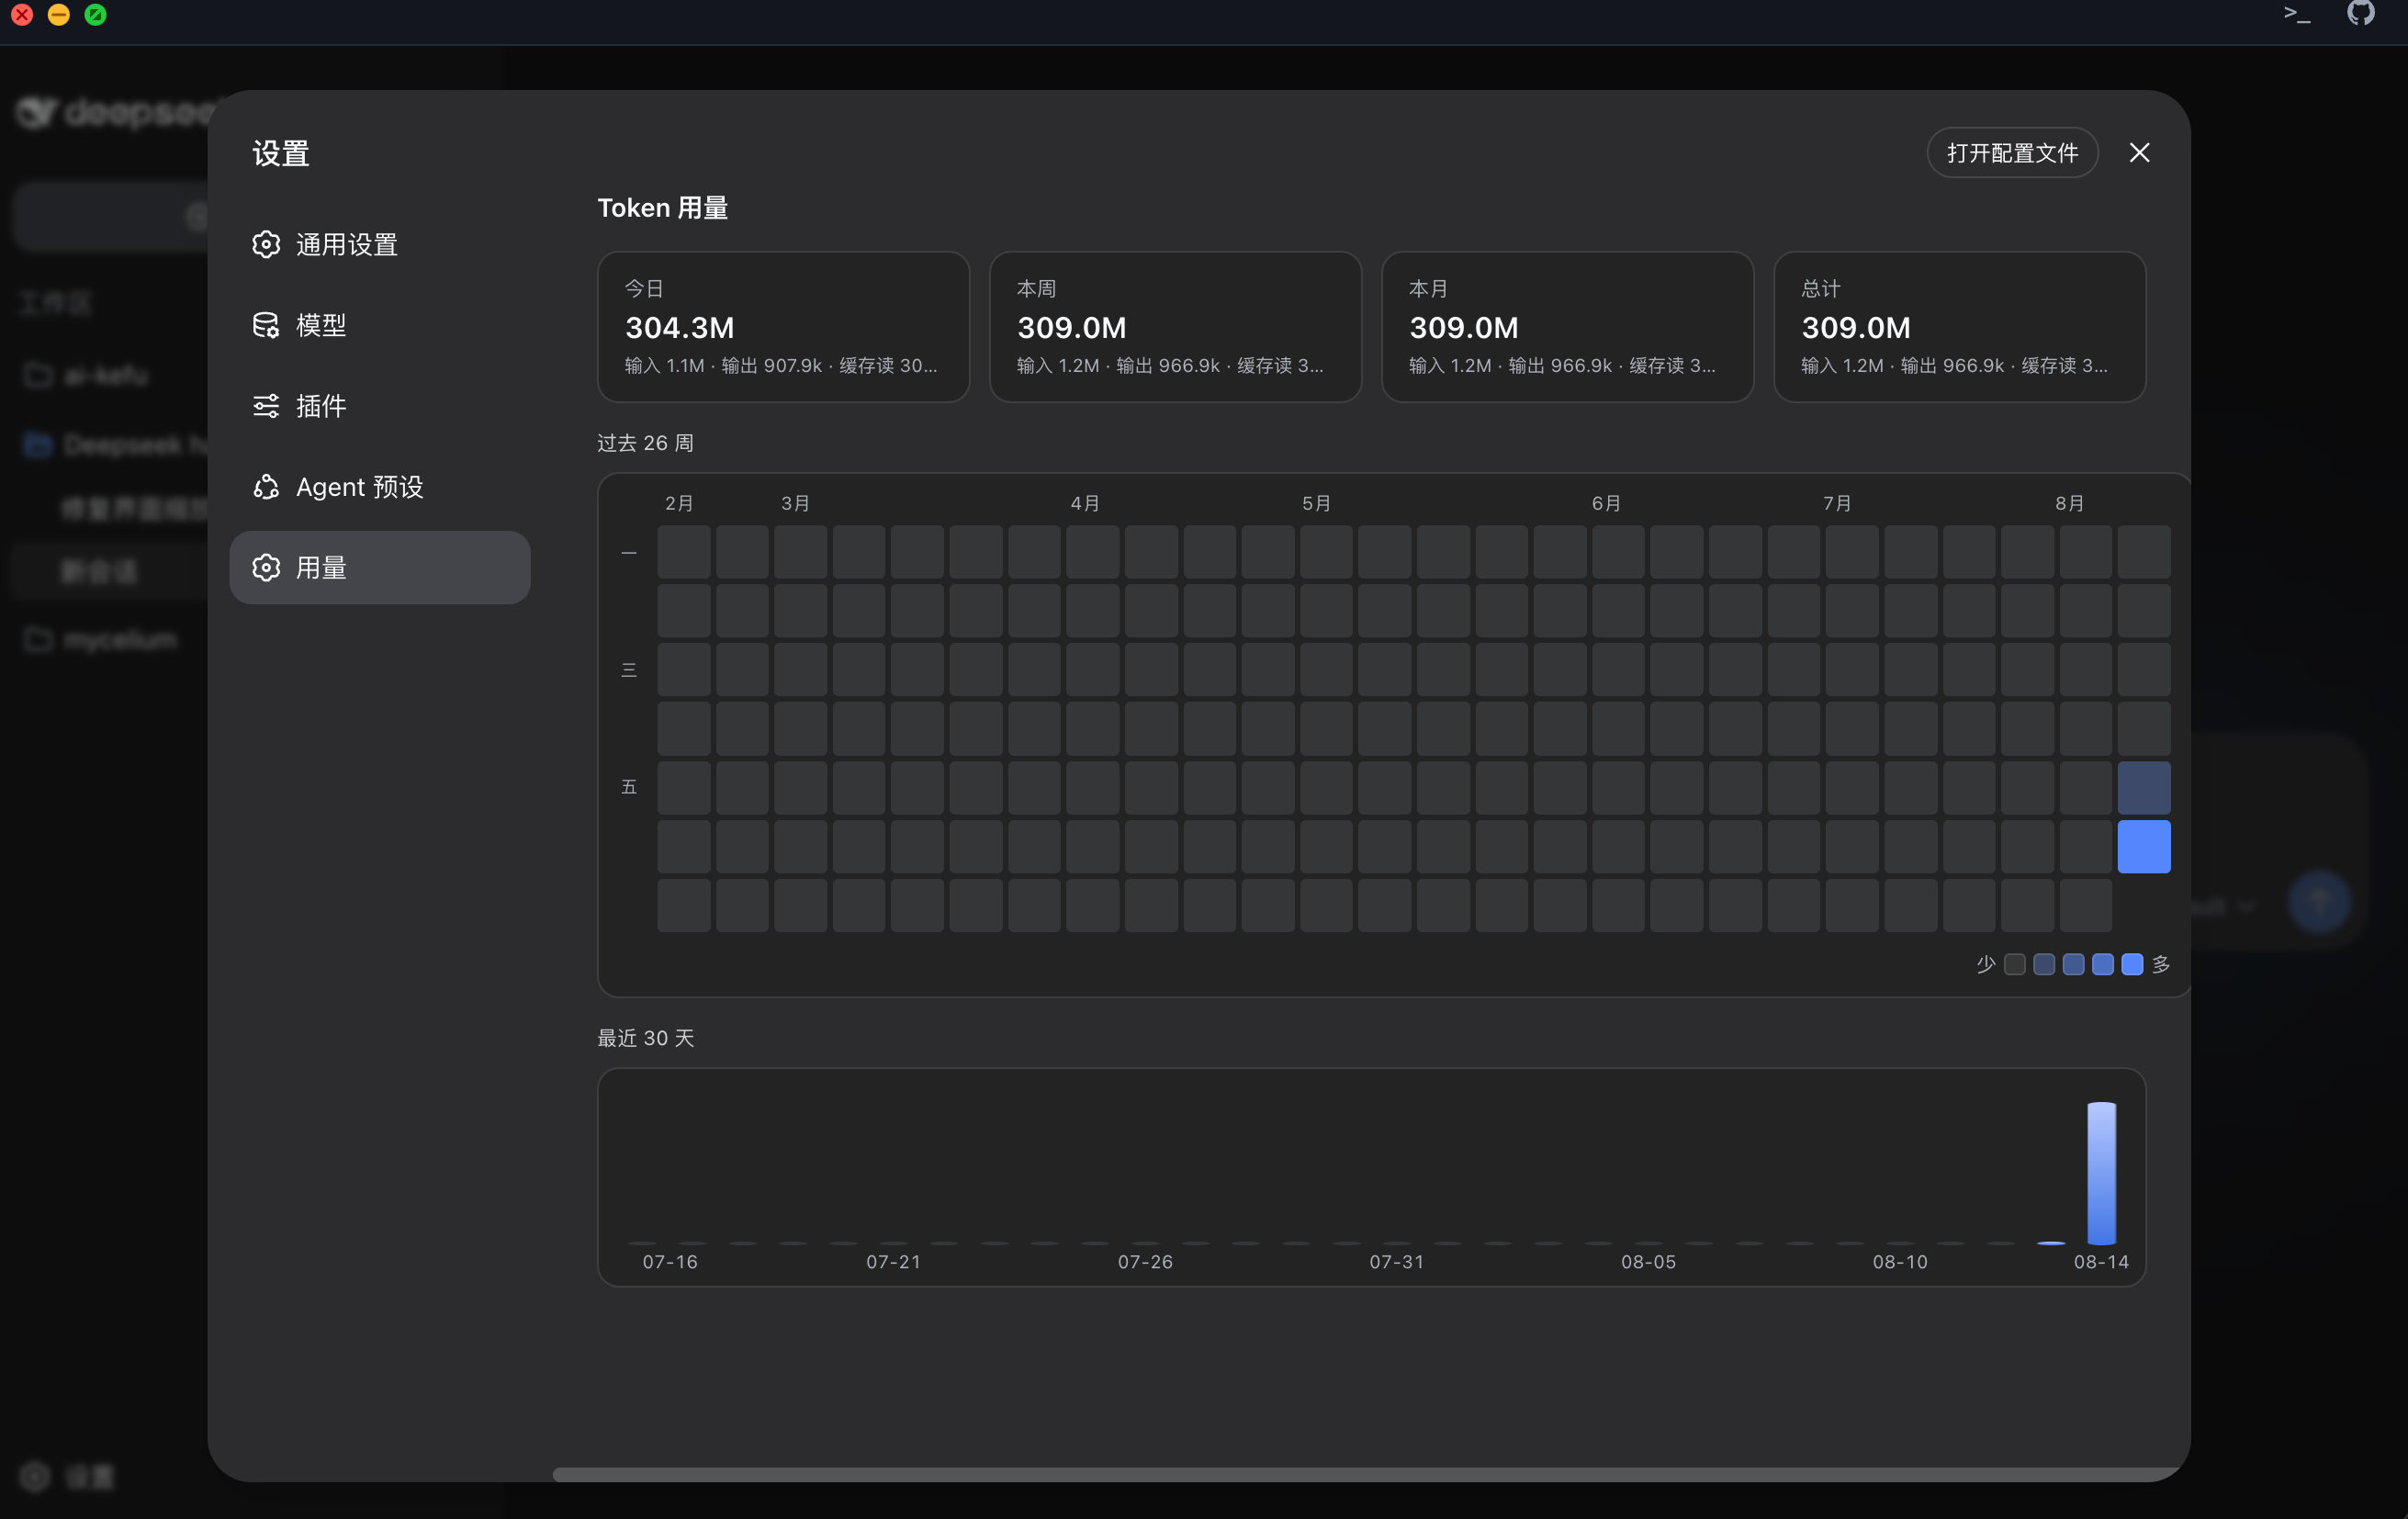This screenshot has width=2408, height=1519.
Task: Click the yellow macOS minimize button
Action: point(59,14)
